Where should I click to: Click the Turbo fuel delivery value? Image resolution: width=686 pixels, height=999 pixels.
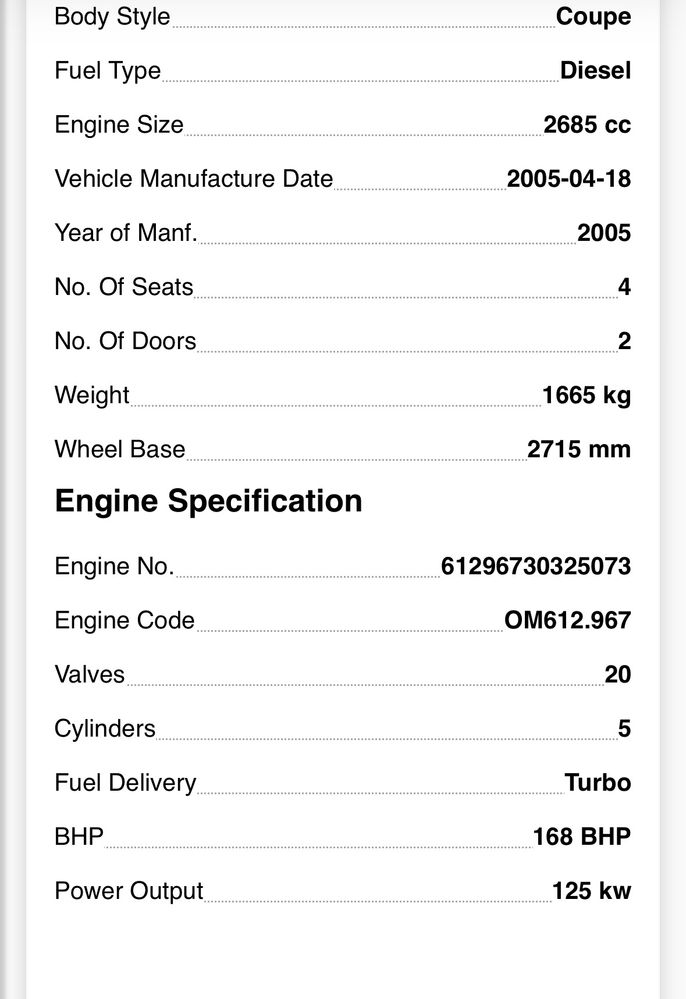597,783
